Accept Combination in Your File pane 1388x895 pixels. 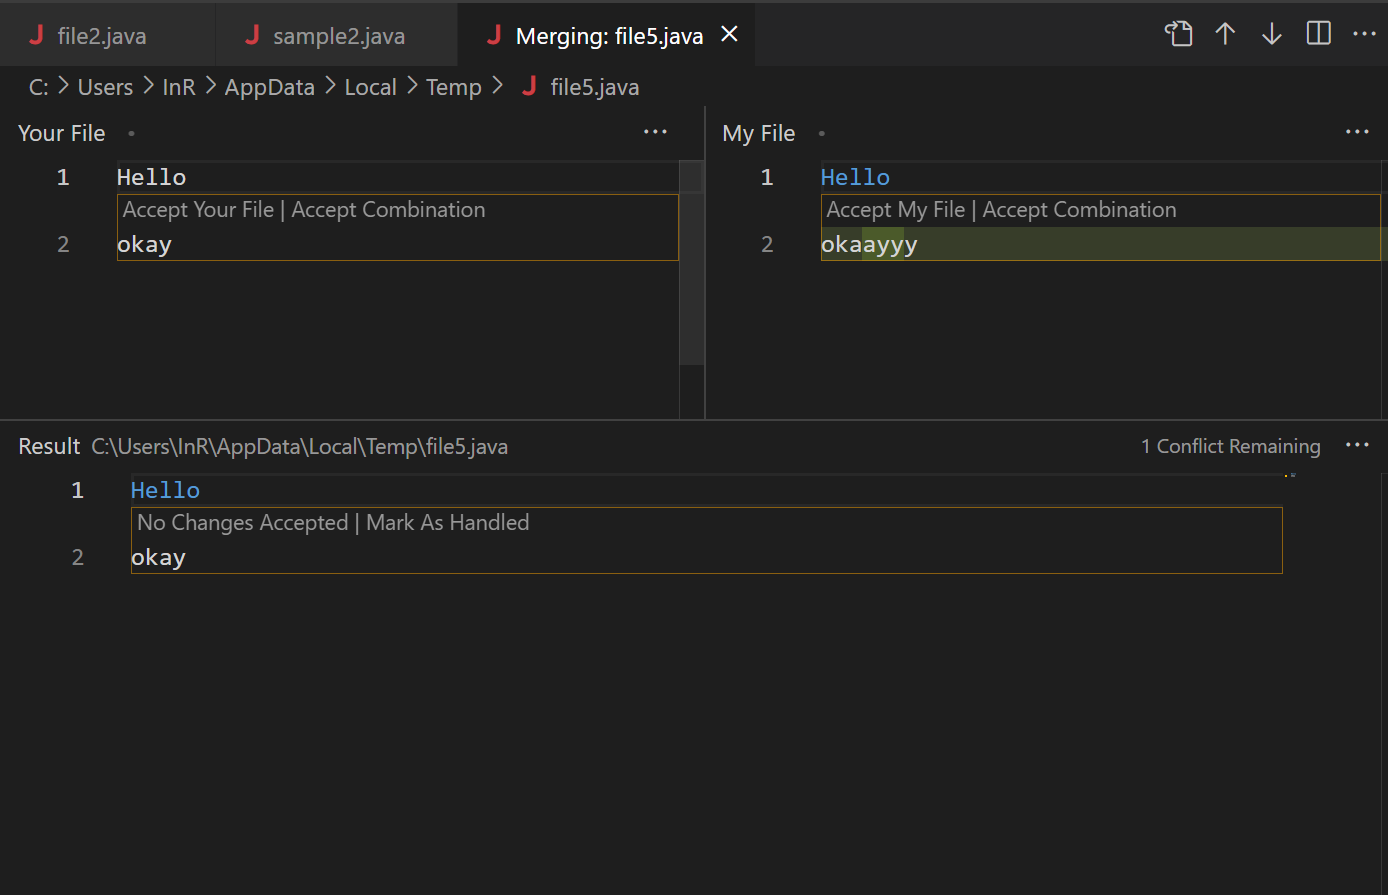pyautogui.click(x=388, y=210)
